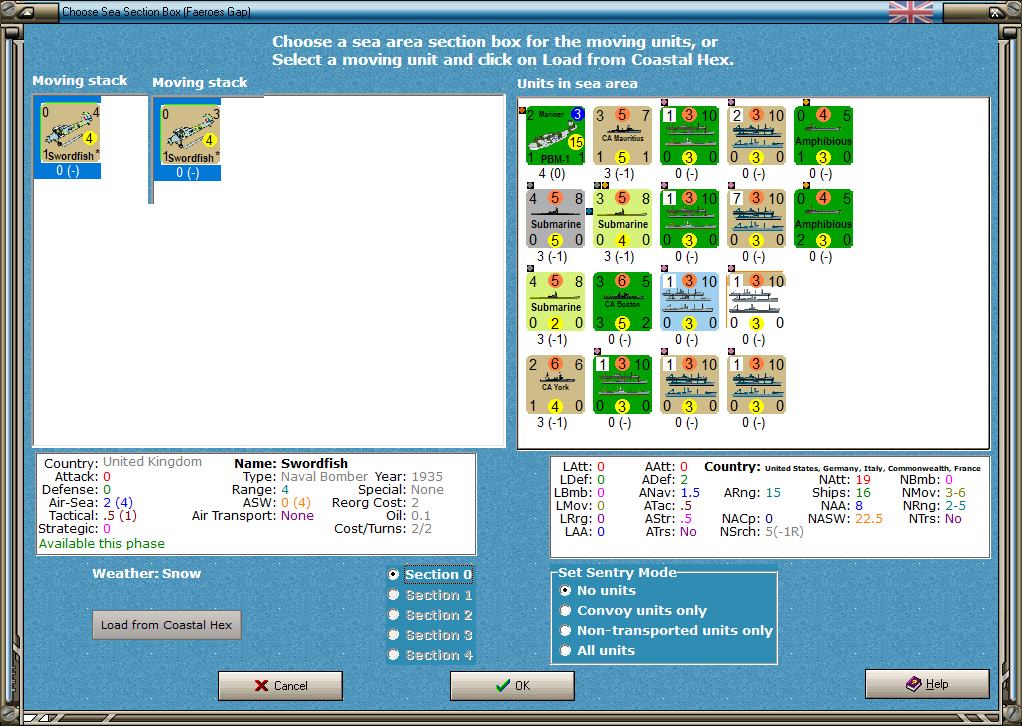1022x726 pixels.
Task: Click the 'Name: Swordfish' unit title
Action: pos(291,463)
